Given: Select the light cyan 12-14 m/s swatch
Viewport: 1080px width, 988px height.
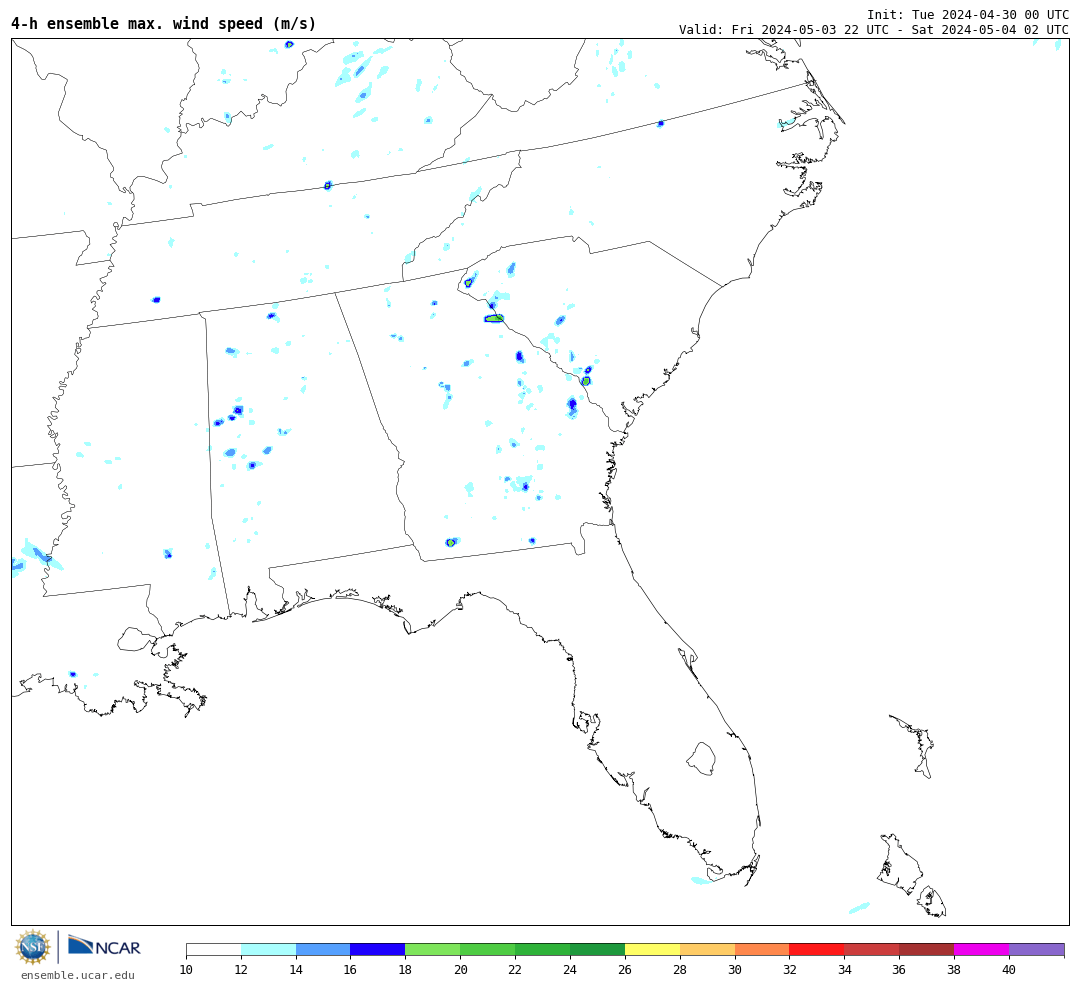Looking at the screenshot, I should point(269,950).
